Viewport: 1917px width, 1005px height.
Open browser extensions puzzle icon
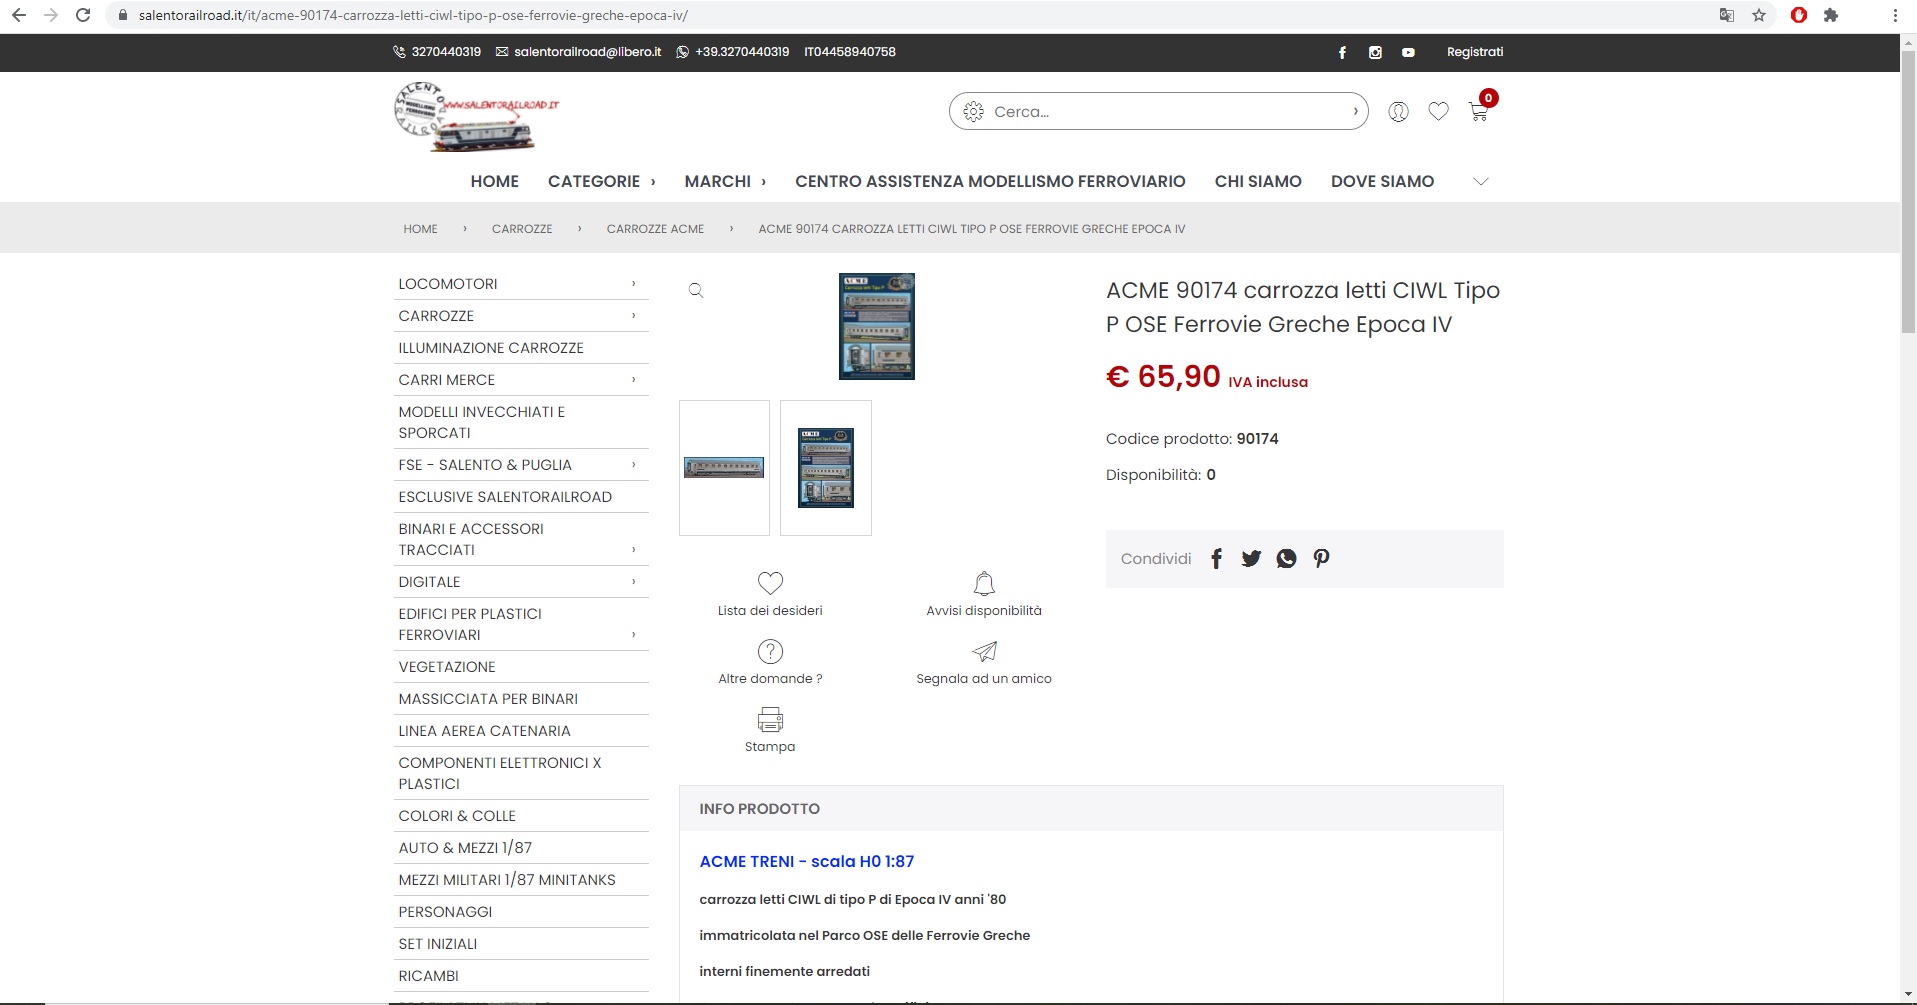(1831, 15)
